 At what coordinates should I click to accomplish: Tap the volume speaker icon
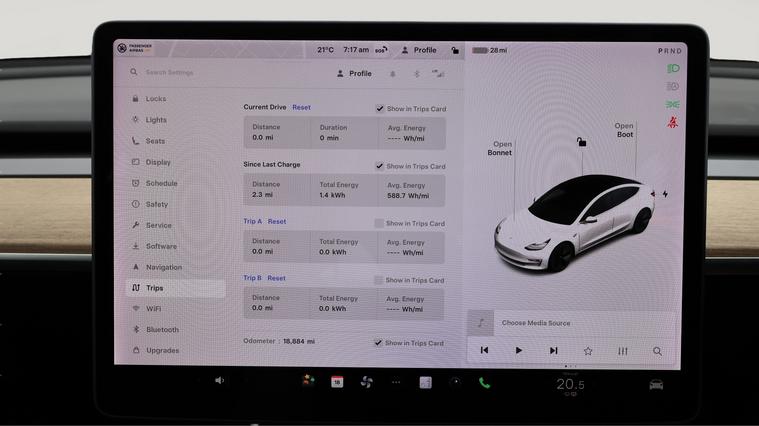(x=219, y=380)
